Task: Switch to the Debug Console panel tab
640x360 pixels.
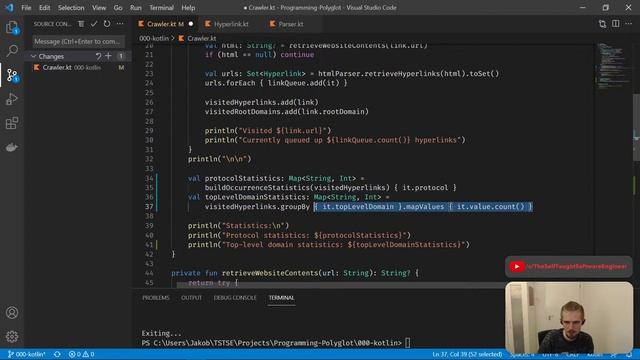Action: [x=235, y=298]
